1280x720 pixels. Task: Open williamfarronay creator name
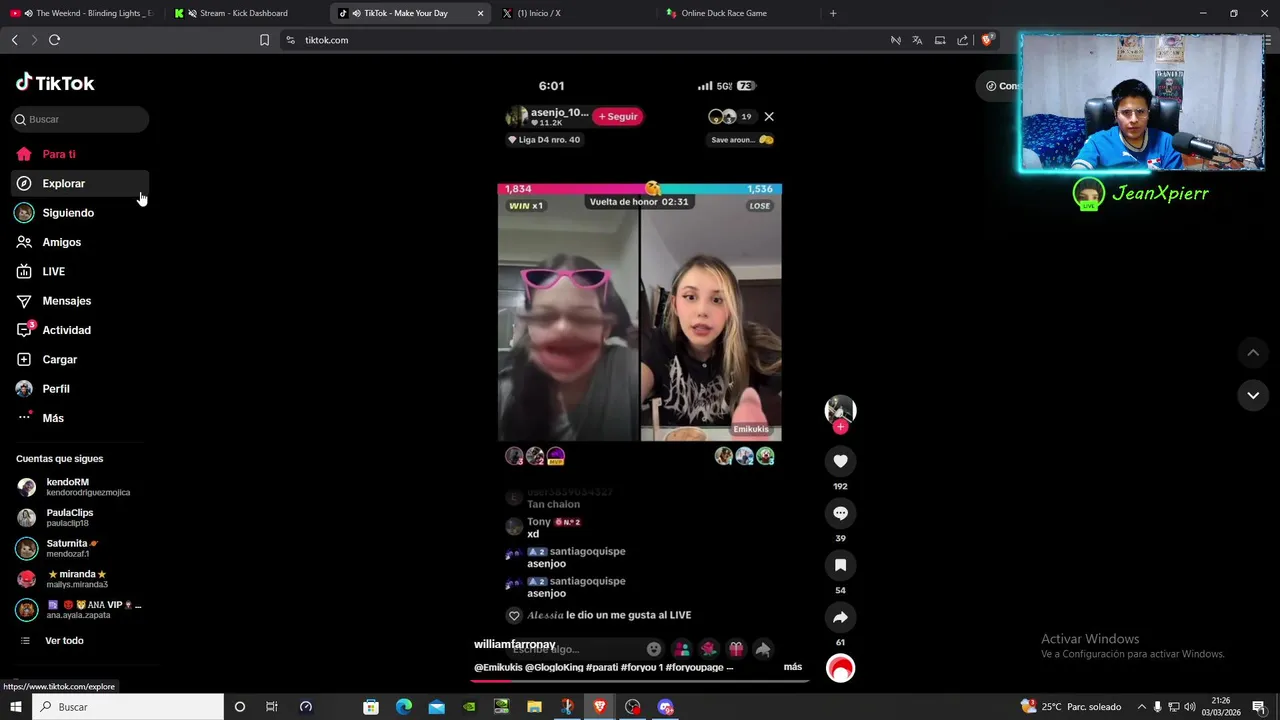(515, 644)
